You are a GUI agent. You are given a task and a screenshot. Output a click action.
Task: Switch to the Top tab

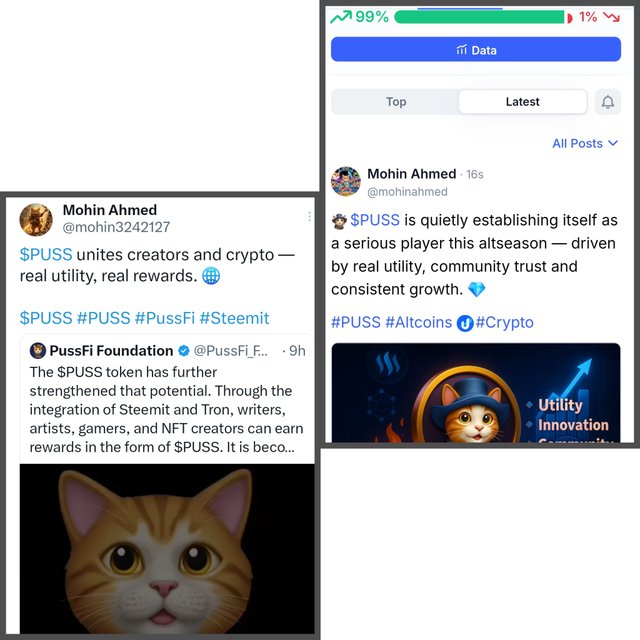pyautogui.click(x=396, y=102)
